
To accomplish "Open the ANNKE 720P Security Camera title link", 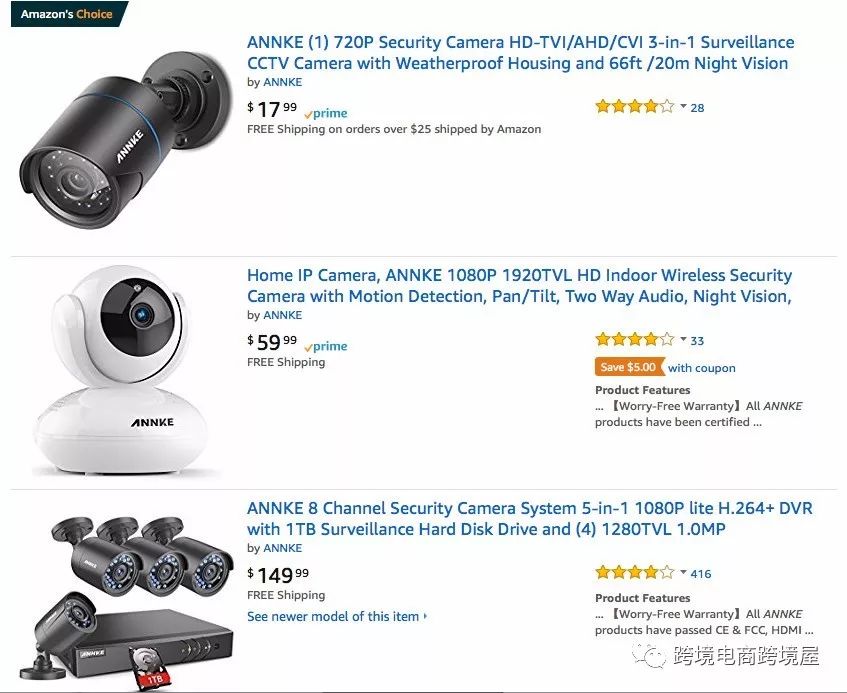I will pos(521,52).
